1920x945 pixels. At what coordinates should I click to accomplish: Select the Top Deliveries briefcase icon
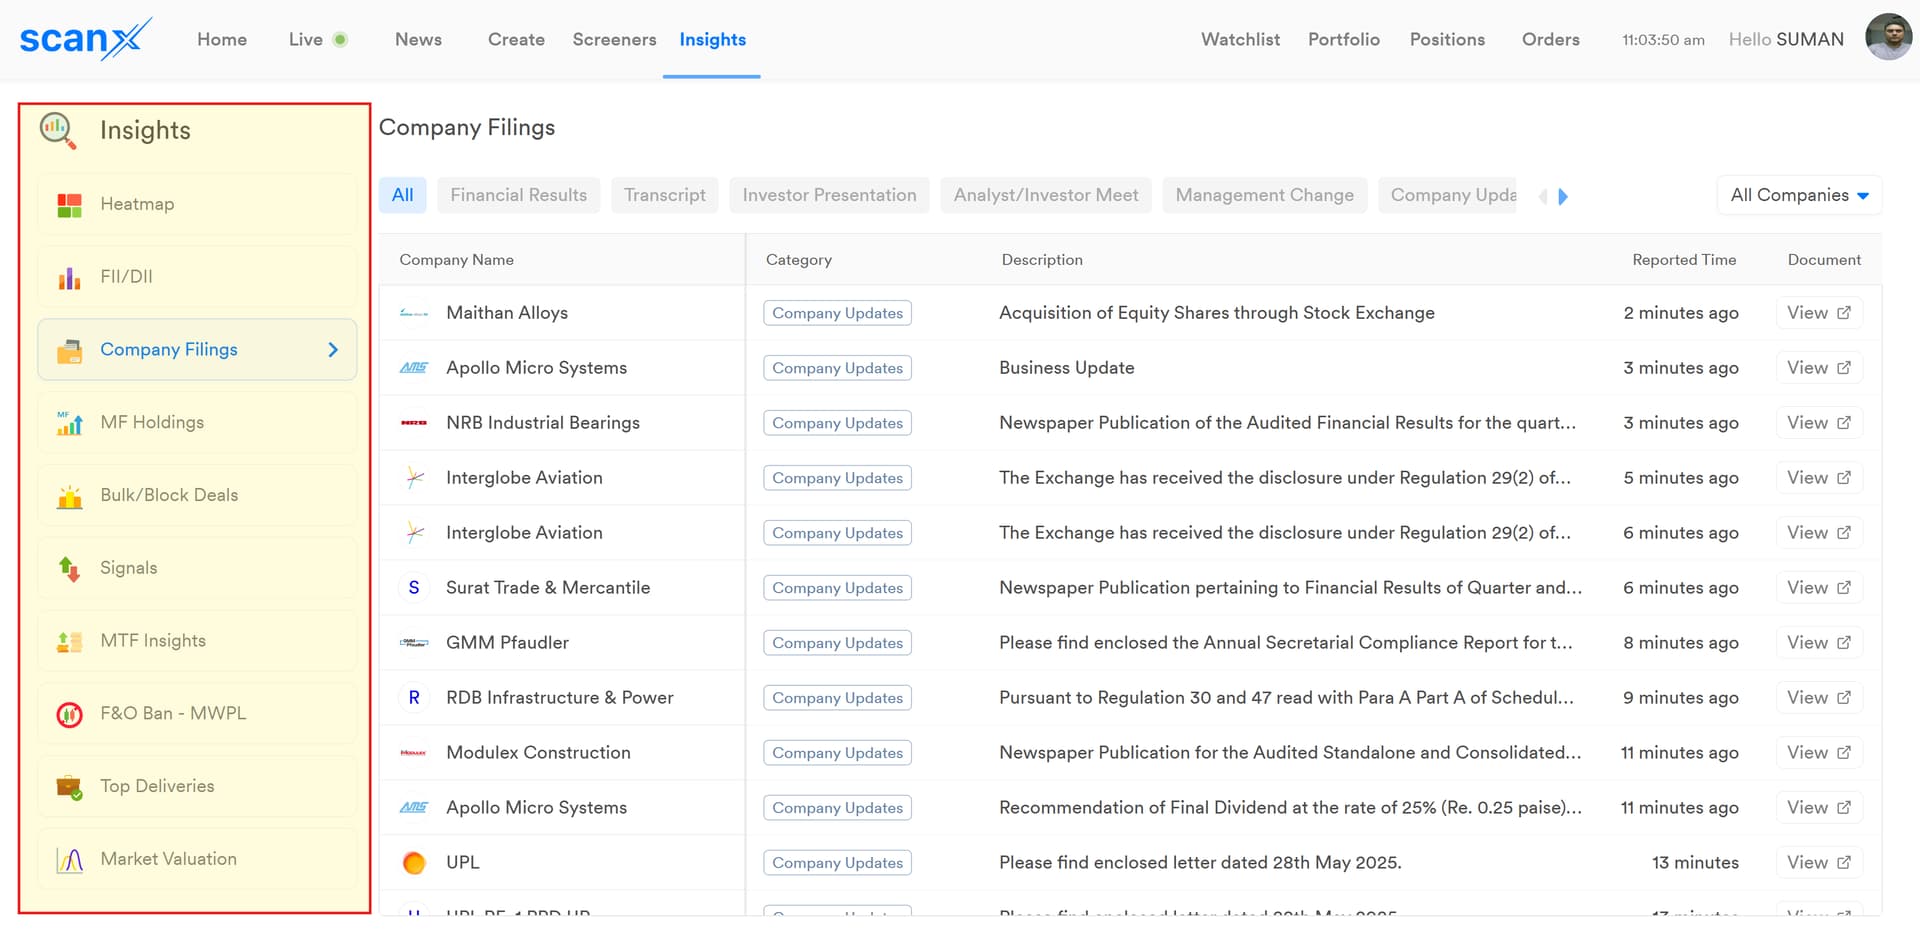click(x=69, y=787)
